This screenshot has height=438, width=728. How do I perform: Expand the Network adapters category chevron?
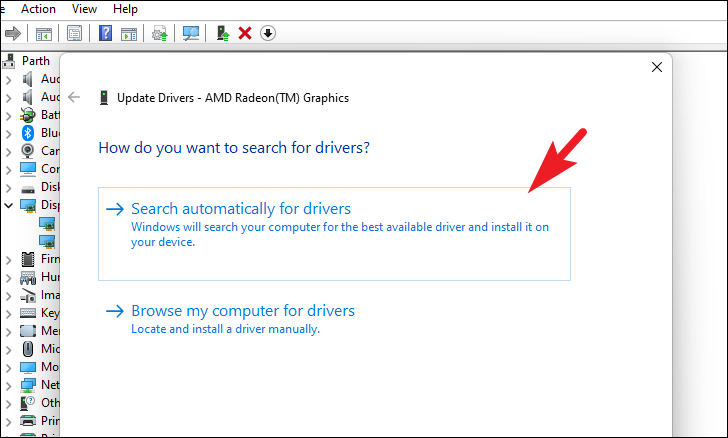point(8,386)
